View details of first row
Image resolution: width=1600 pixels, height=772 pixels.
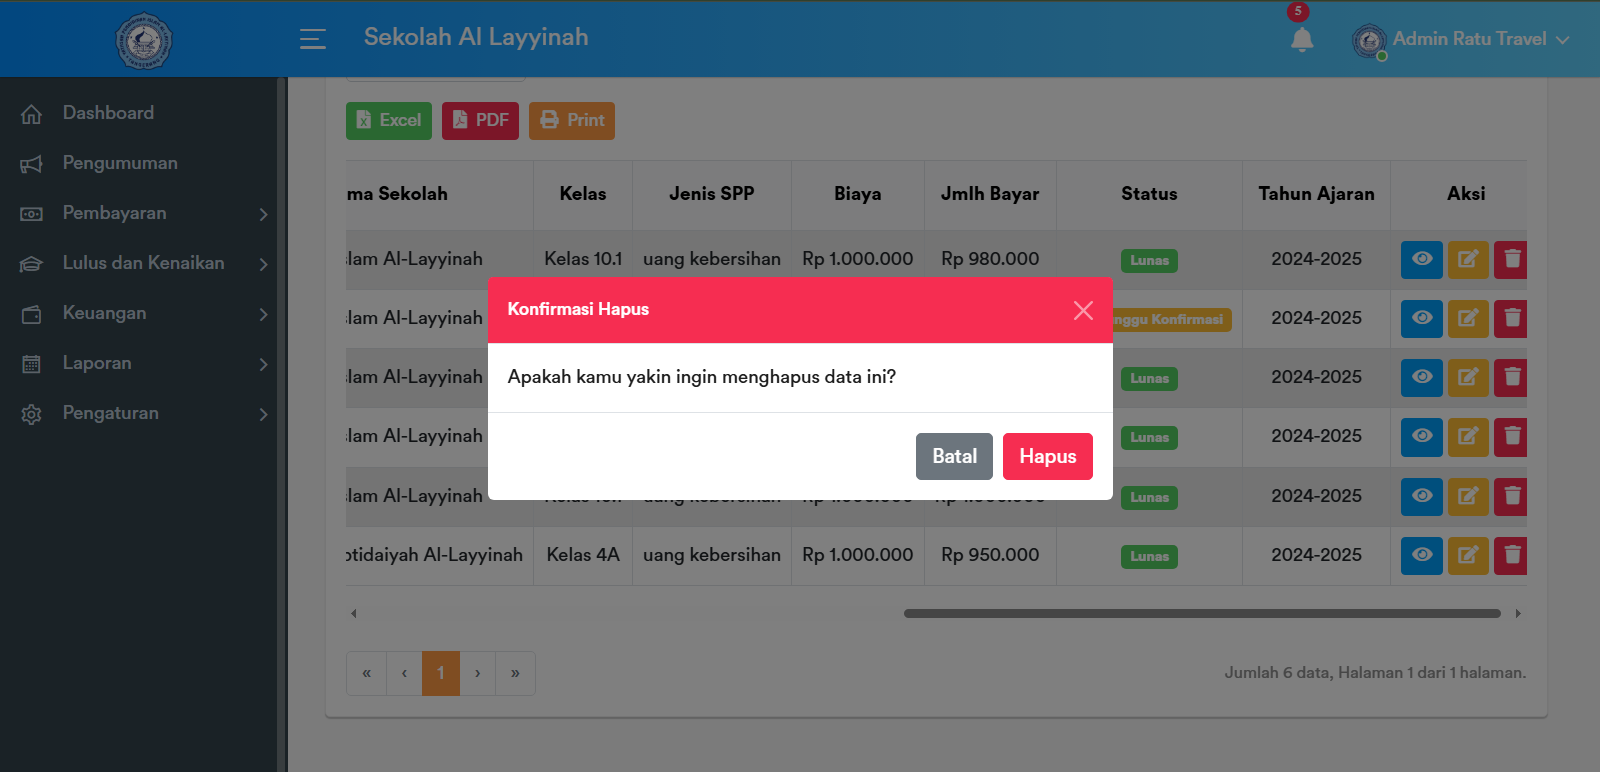point(1421,260)
